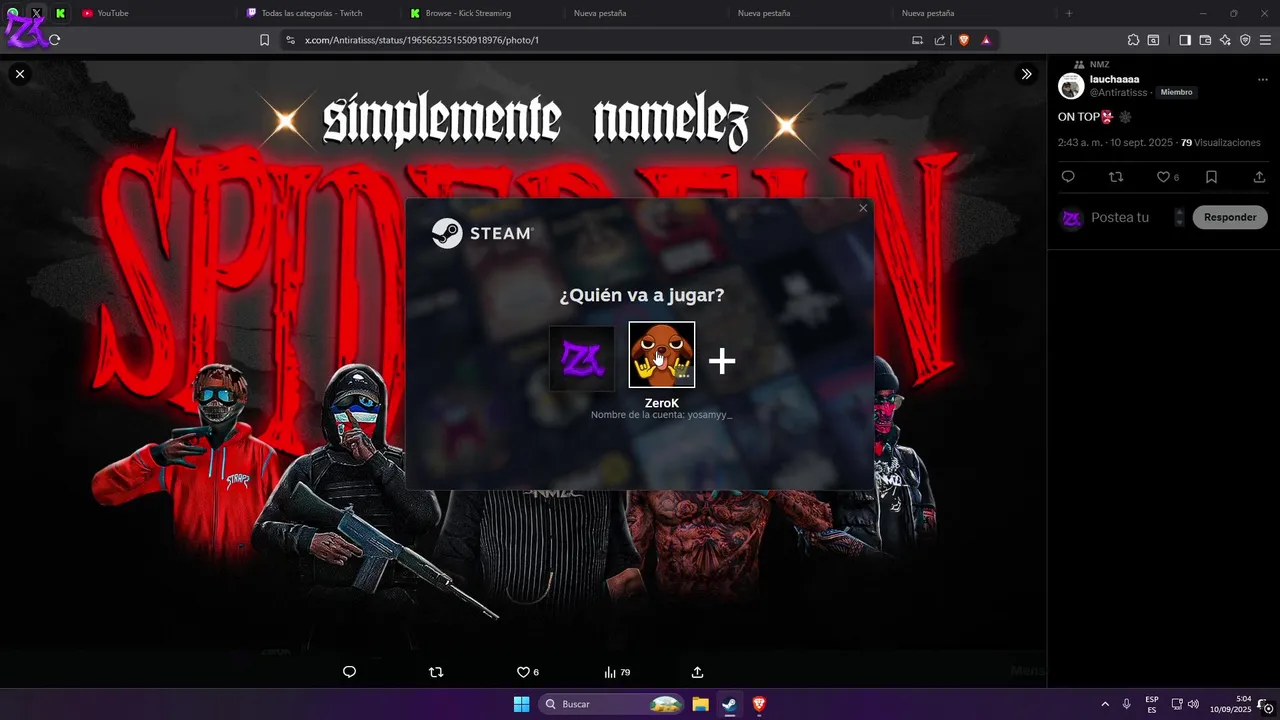Share the post via sidebar share icon
1280x720 pixels.
click(x=1259, y=177)
